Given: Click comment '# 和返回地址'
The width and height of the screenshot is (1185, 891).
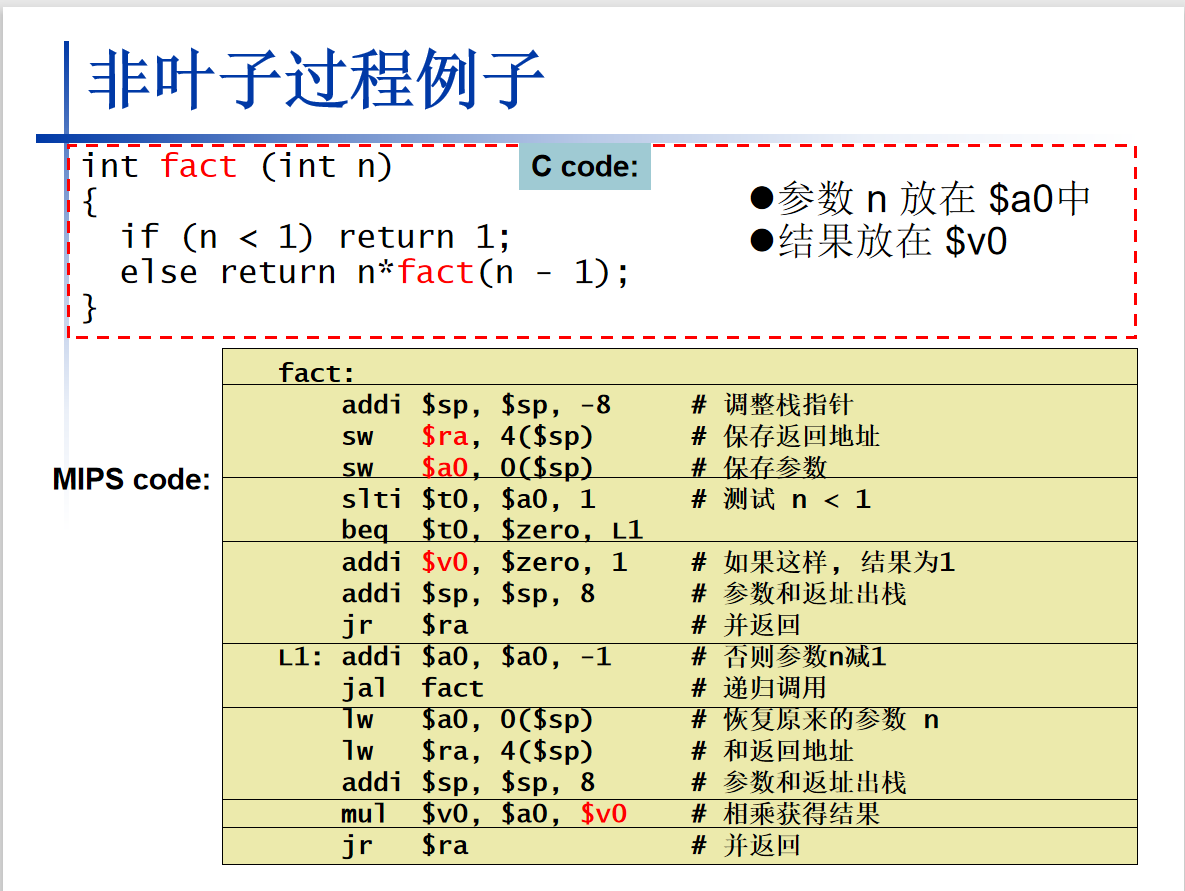Looking at the screenshot, I should click(772, 751).
